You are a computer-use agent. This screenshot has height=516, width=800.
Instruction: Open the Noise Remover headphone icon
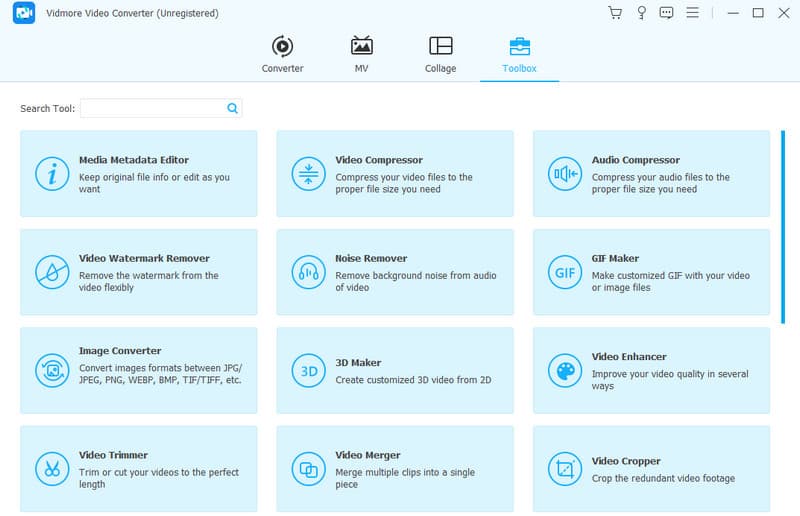pos(307,272)
